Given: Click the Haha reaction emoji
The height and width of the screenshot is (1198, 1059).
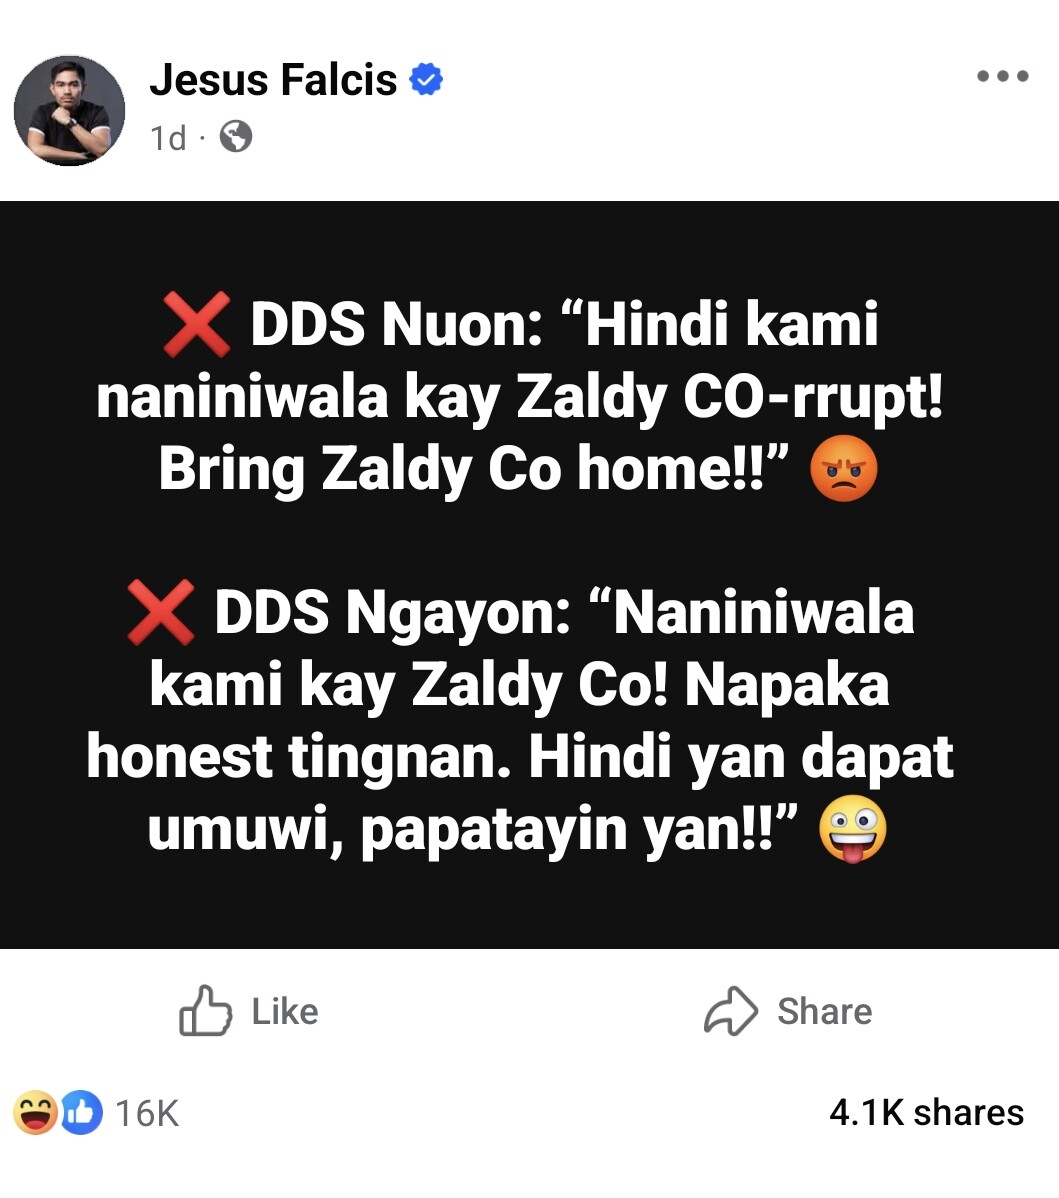Looking at the screenshot, I should pyautogui.click(x=35, y=1112).
